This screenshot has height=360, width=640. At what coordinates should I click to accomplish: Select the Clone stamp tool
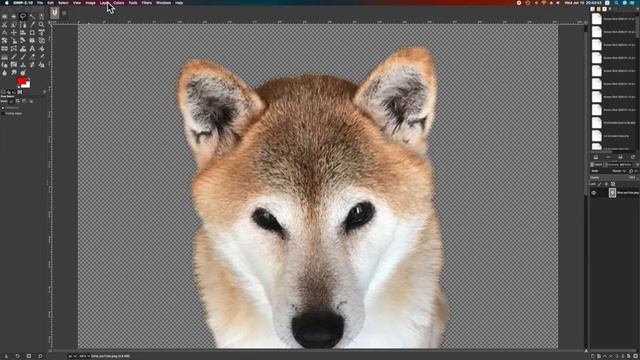pyautogui.click(x=23, y=64)
